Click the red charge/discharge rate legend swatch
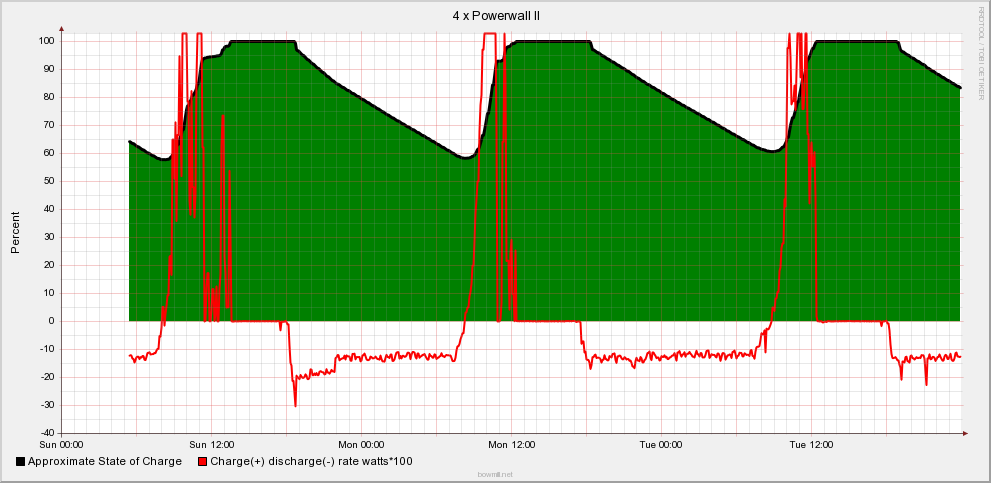The width and height of the screenshot is (991, 483). (x=204, y=462)
